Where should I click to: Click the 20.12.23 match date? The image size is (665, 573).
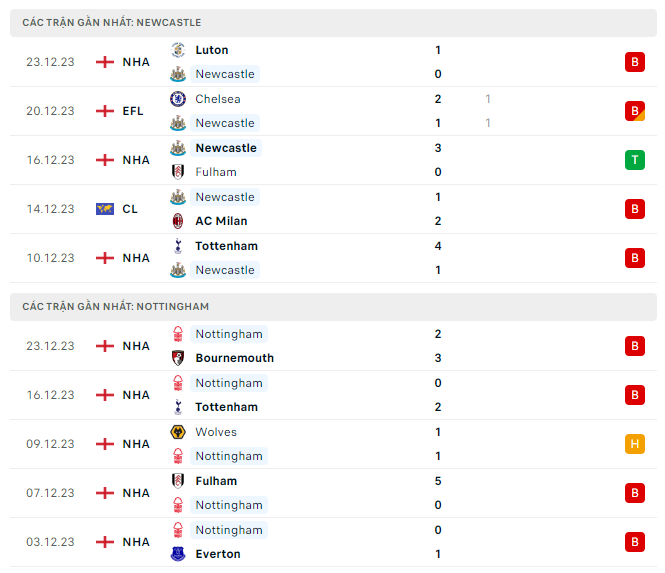[50, 111]
